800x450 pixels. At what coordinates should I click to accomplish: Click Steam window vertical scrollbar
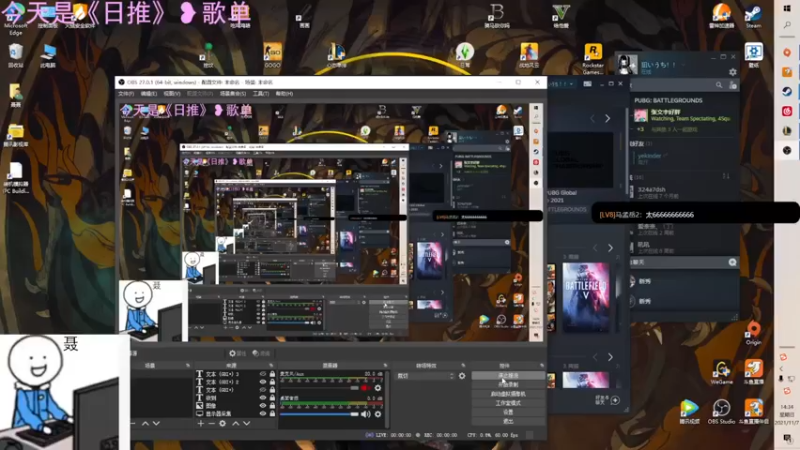627,151
